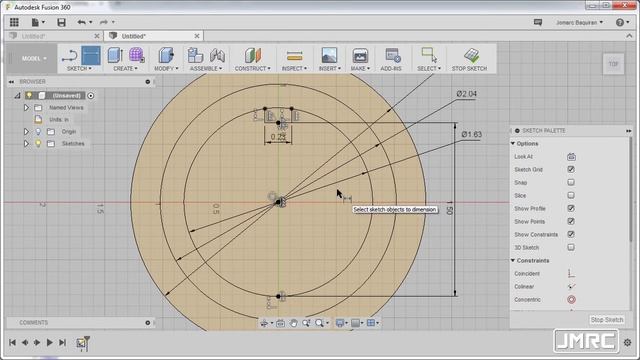Open the CONSTRUCT menu
This screenshot has height=360, width=640.
click(253, 69)
